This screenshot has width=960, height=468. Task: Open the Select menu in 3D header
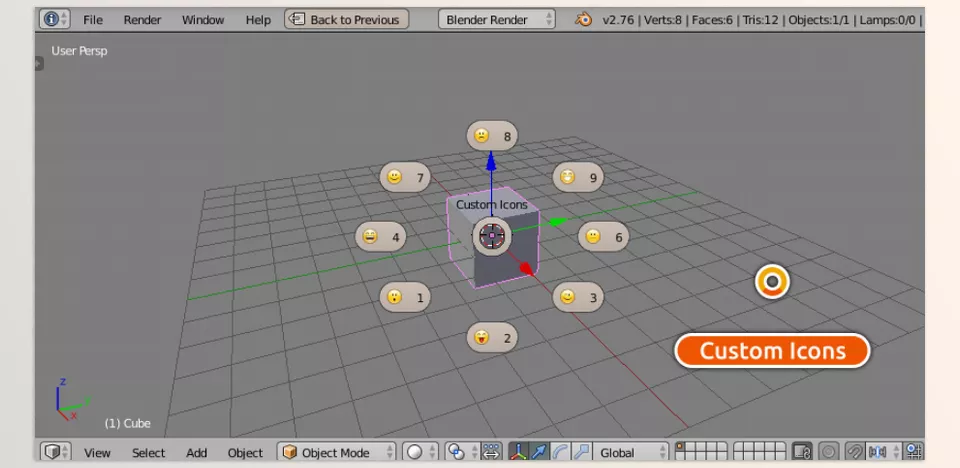pos(148,453)
